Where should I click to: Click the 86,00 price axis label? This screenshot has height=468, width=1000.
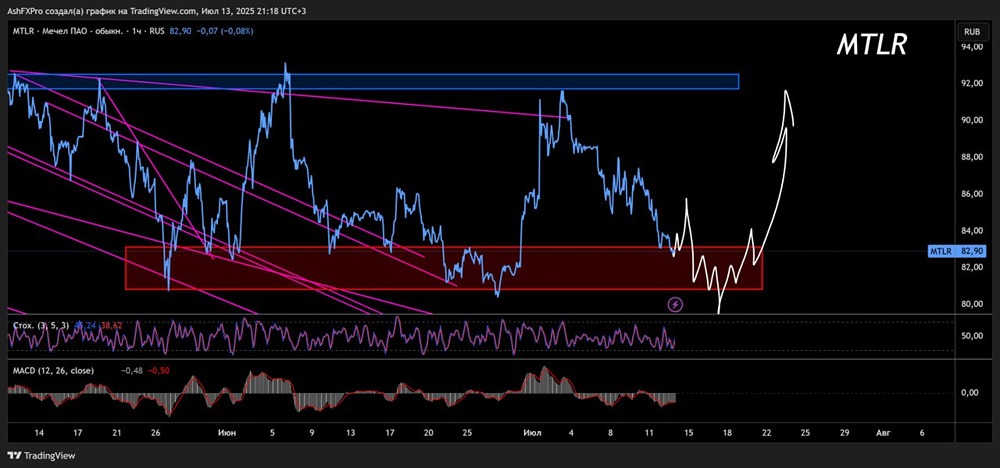(x=973, y=194)
